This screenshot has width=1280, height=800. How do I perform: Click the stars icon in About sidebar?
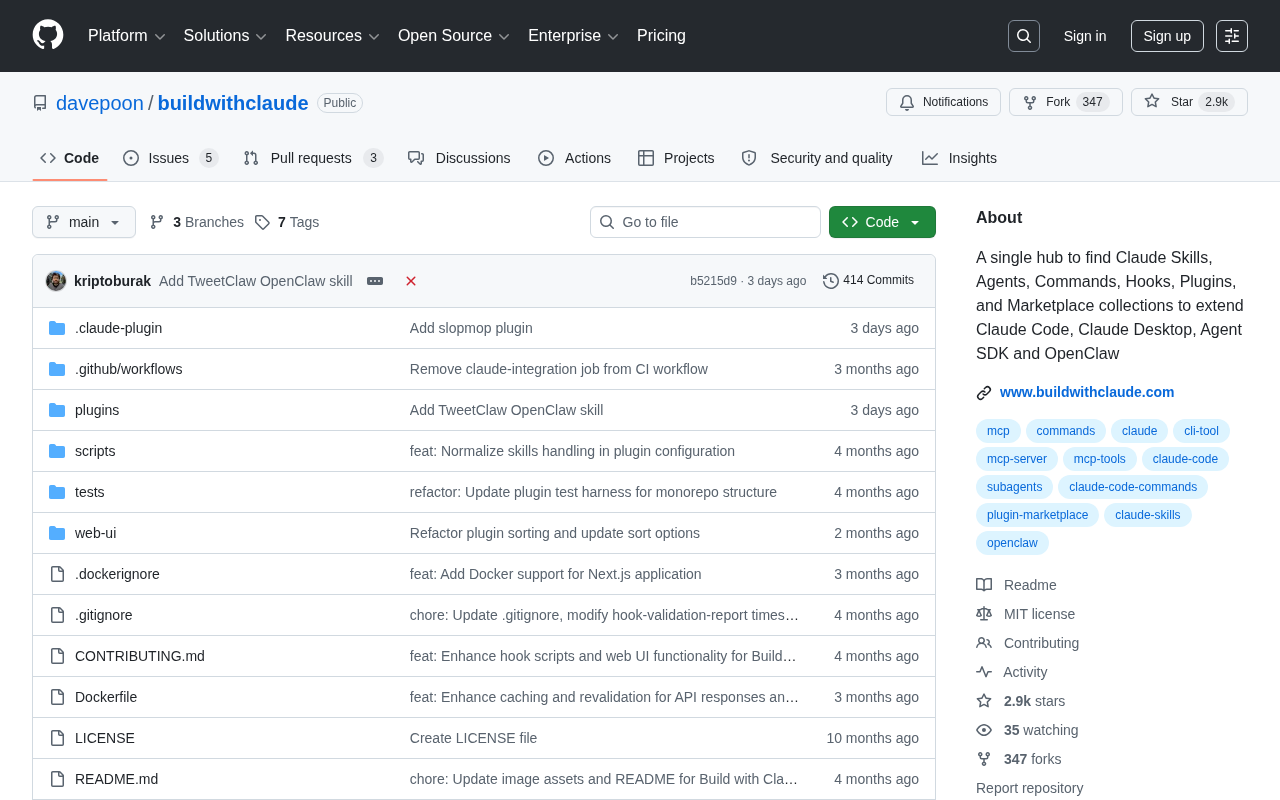(x=984, y=701)
